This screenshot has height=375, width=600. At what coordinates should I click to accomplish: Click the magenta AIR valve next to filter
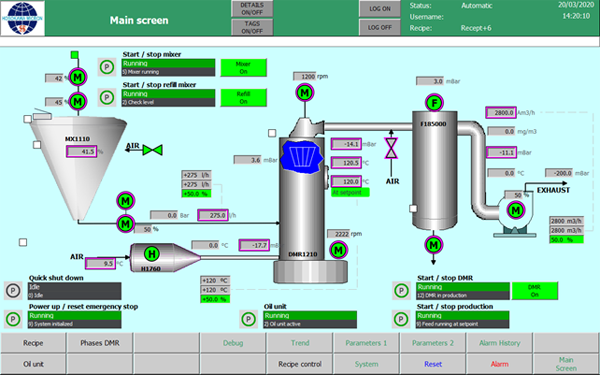pyautogui.click(x=391, y=148)
